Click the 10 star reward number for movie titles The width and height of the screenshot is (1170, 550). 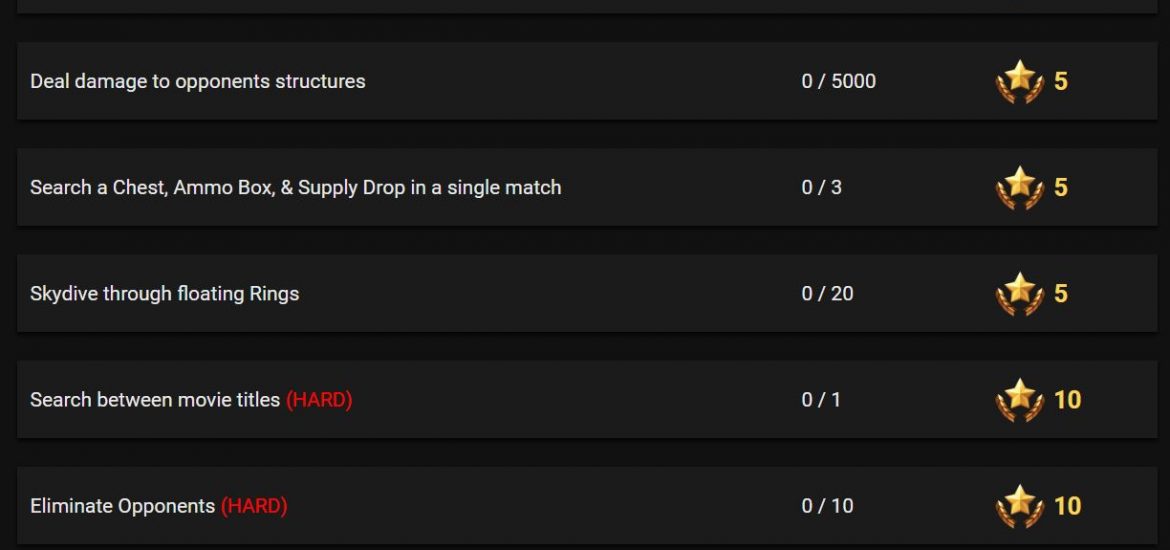coord(1067,400)
